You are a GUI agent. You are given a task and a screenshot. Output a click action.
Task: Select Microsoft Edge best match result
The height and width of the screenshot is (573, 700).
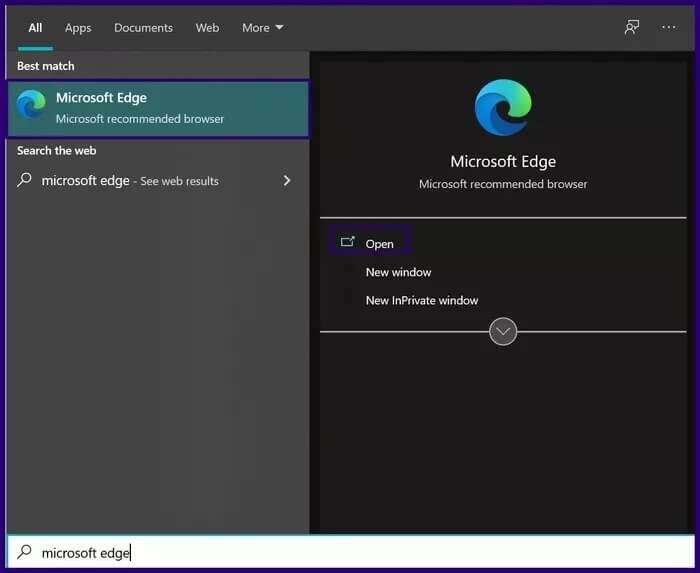click(x=158, y=108)
